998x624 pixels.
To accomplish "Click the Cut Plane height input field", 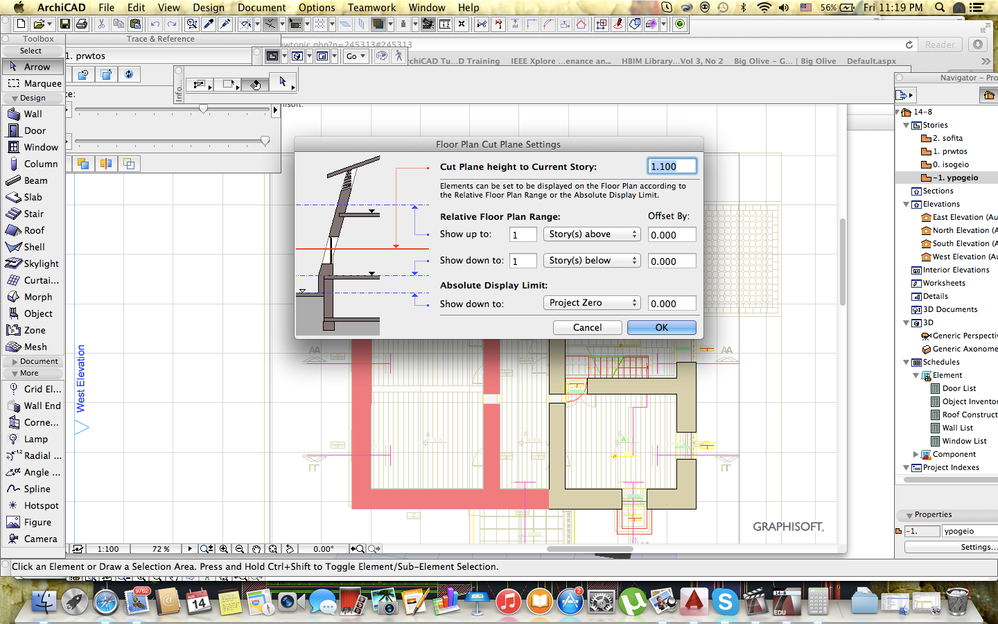I will pyautogui.click(x=670, y=167).
